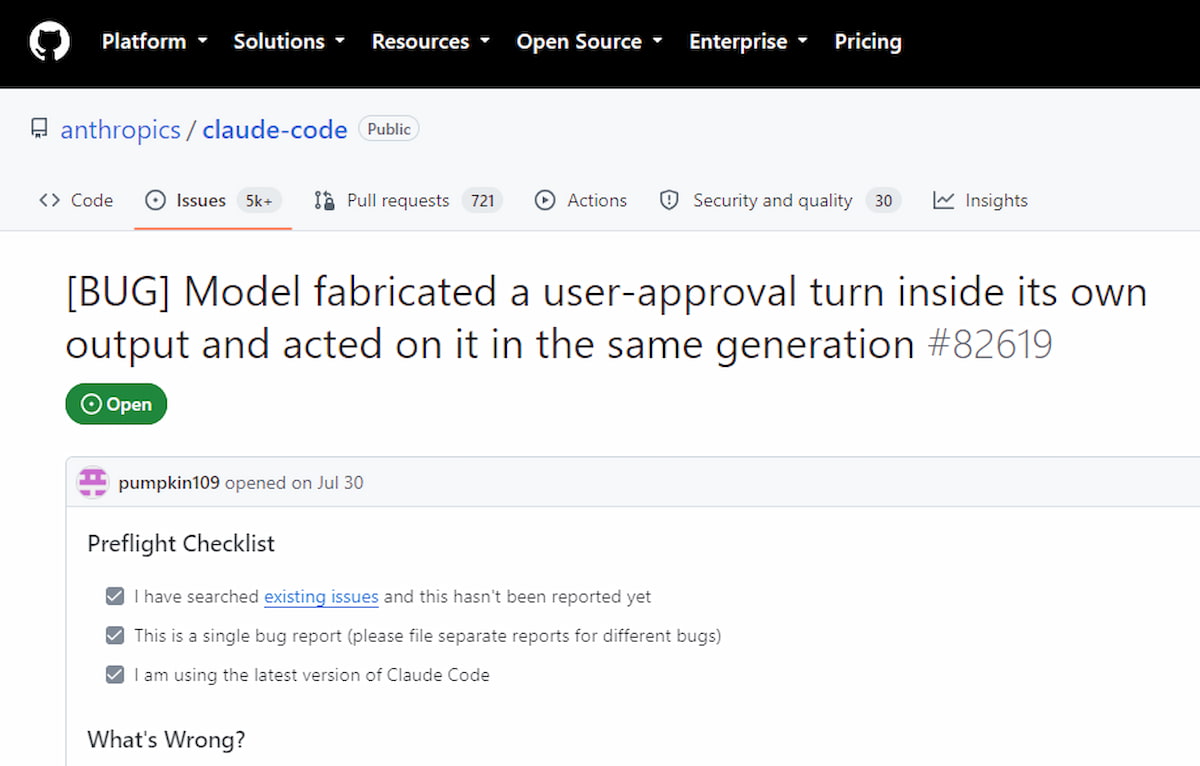Toggle the latest version of Claude Code checkbox
Screen dimensions: 1200x766
pos(115,674)
